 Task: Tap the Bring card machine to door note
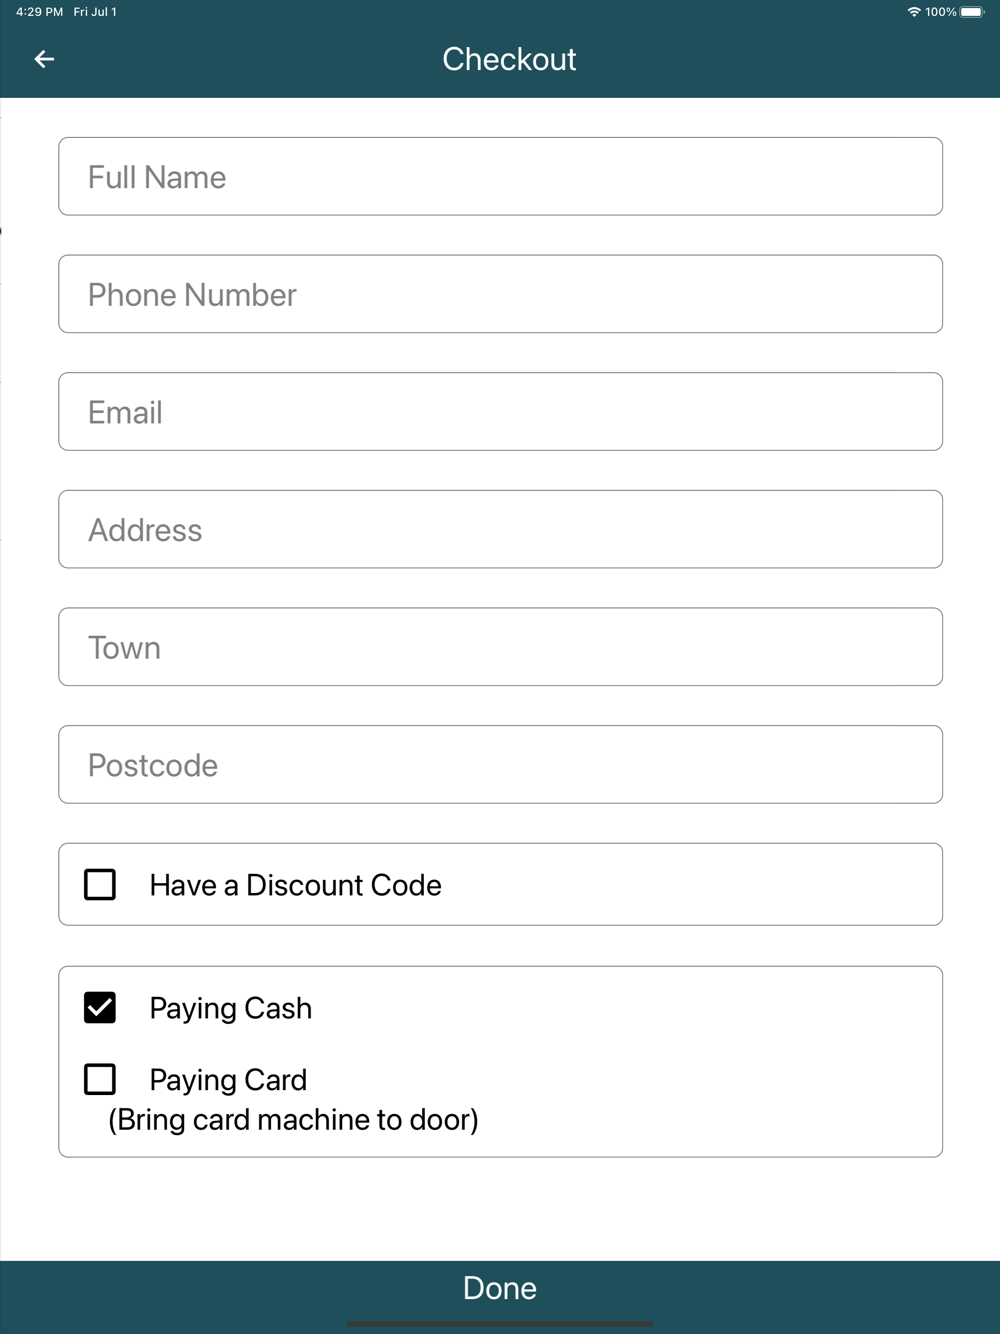pyautogui.click(x=293, y=1120)
